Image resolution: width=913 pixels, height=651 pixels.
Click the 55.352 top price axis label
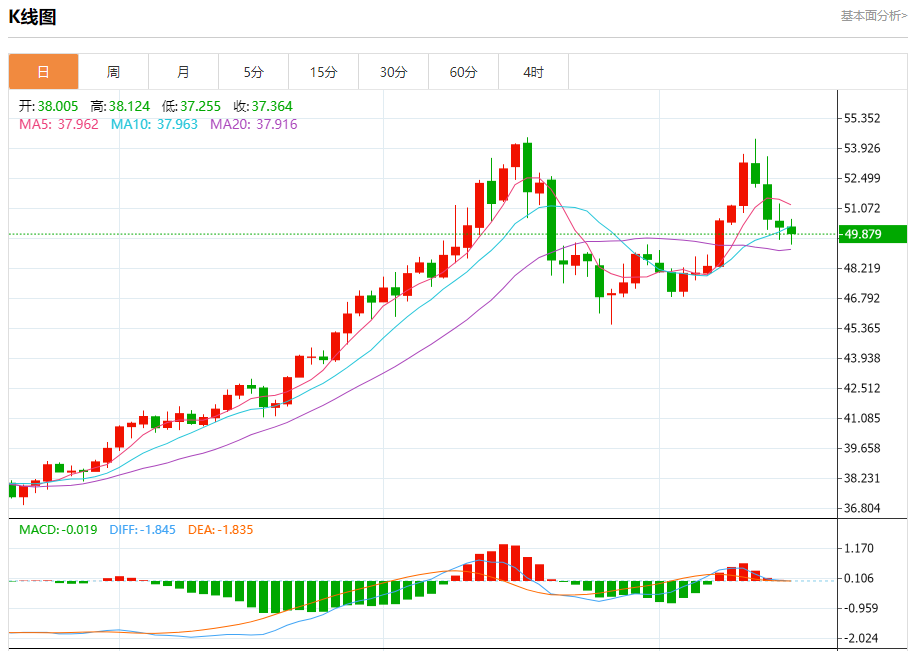(862, 118)
